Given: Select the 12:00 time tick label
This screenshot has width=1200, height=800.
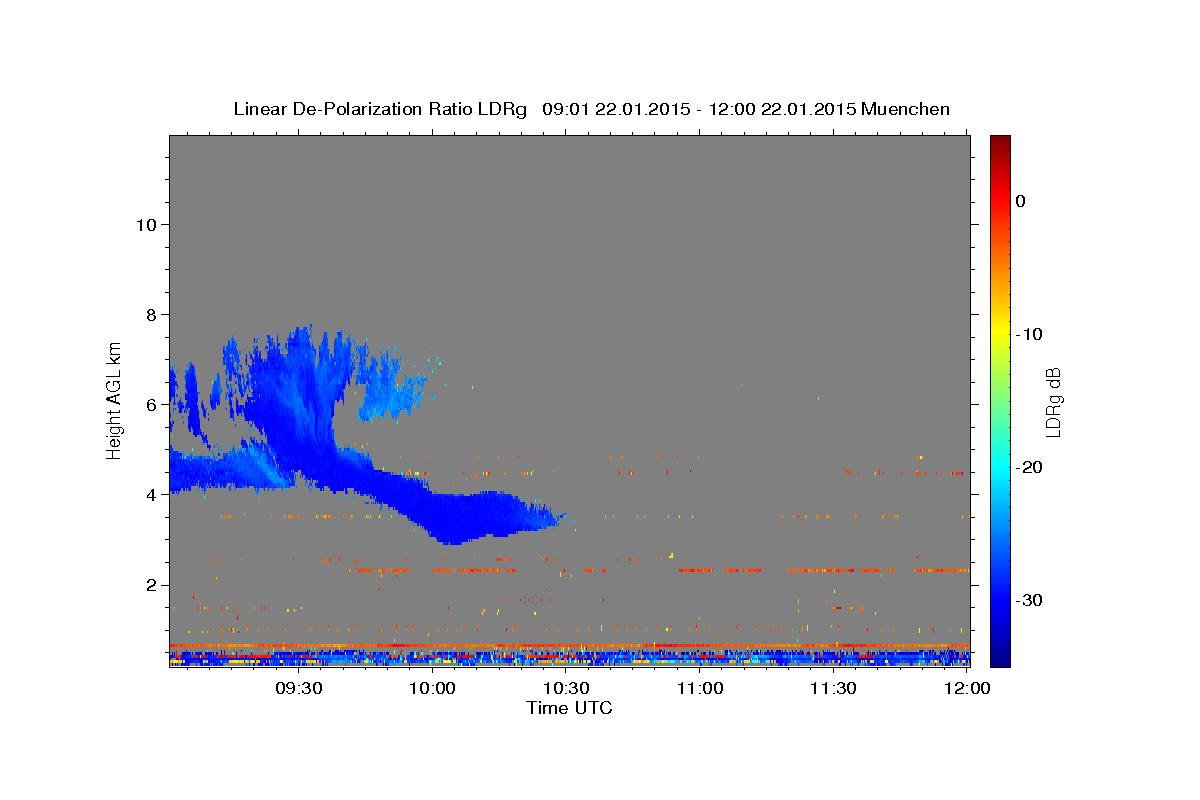Looking at the screenshot, I should [966, 688].
